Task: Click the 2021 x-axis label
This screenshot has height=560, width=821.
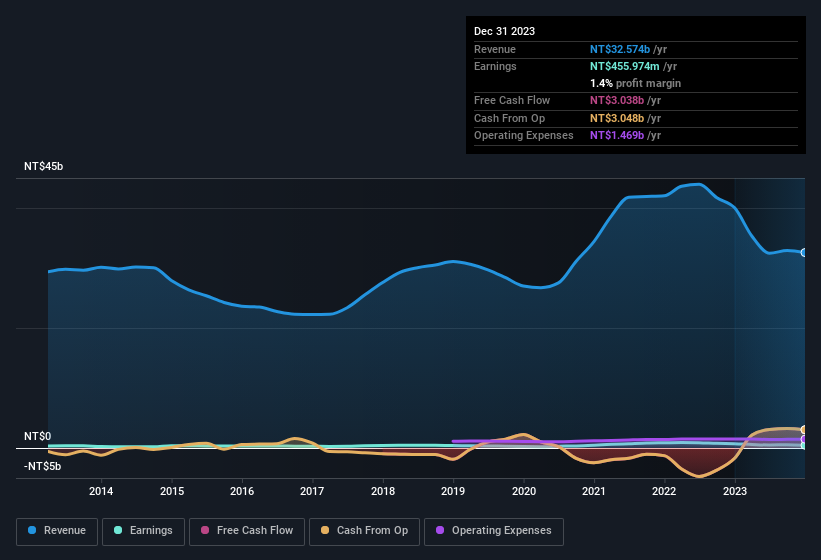Action: (x=594, y=491)
